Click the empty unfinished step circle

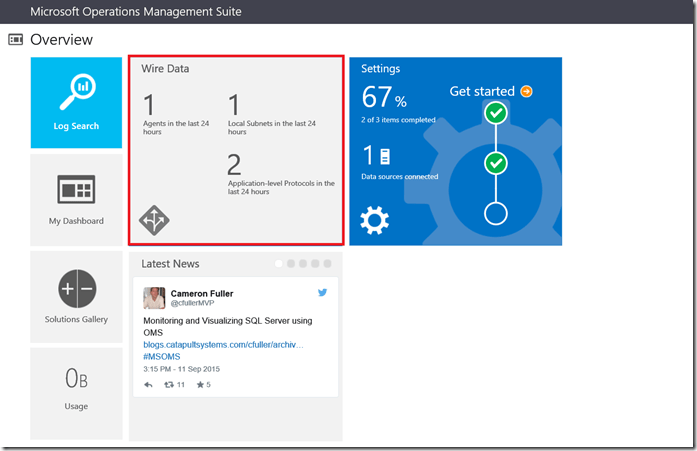(x=496, y=212)
